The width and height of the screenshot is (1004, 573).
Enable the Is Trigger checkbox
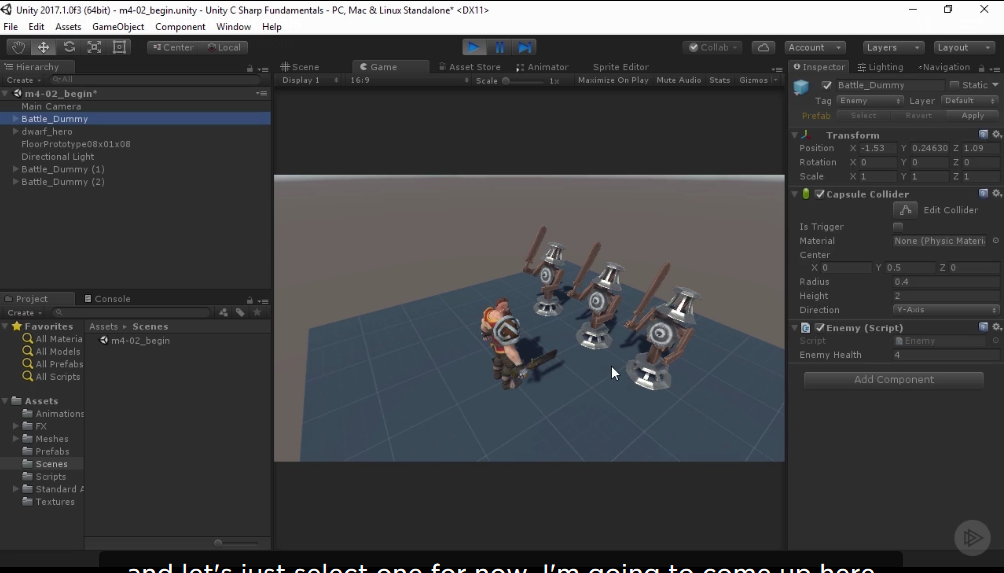click(898, 227)
